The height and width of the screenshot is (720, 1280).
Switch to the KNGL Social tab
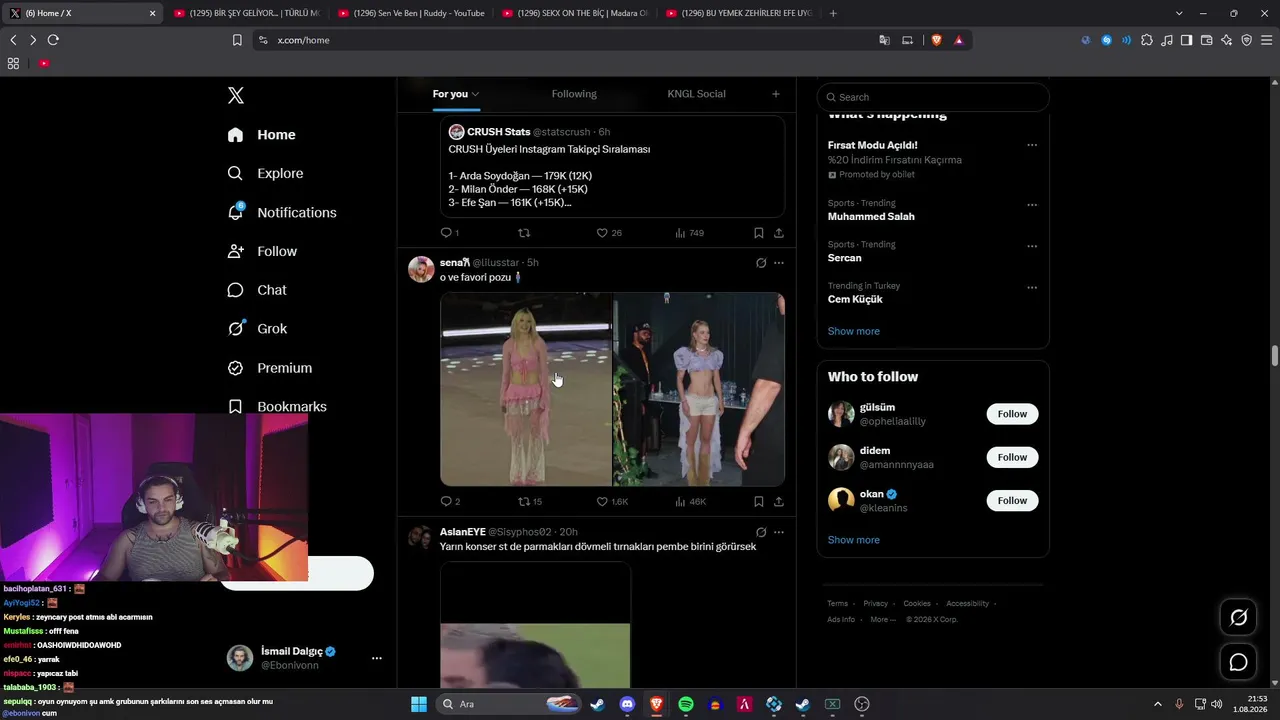coord(696,94)
